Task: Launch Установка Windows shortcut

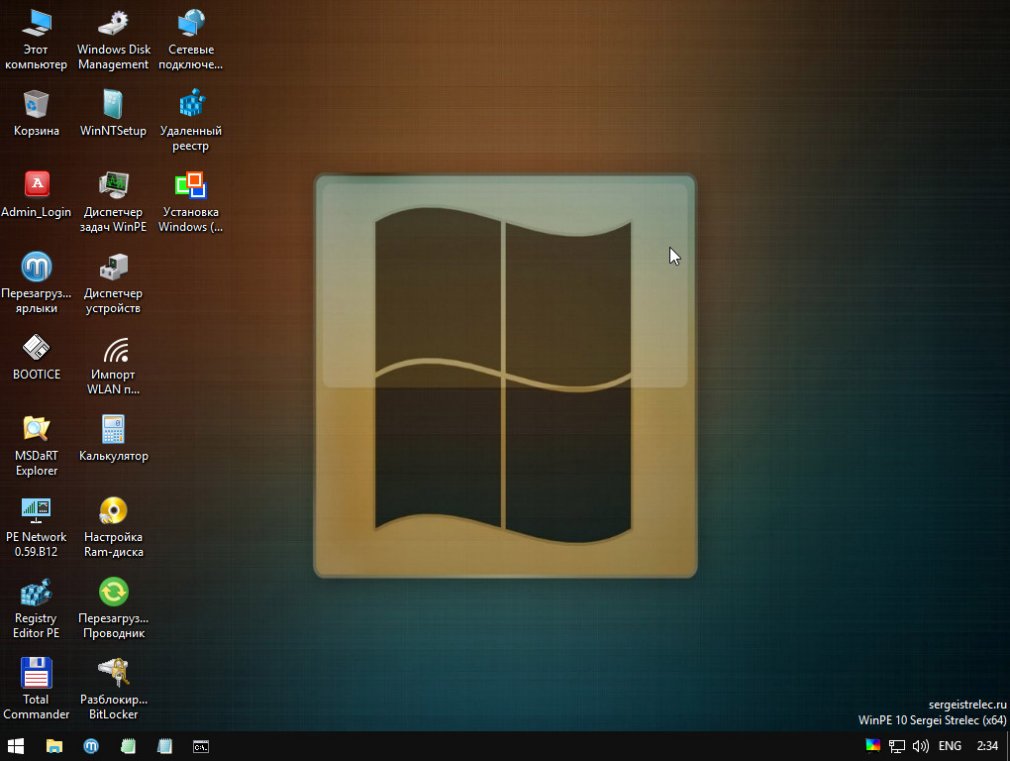Action: pos(191,202)
